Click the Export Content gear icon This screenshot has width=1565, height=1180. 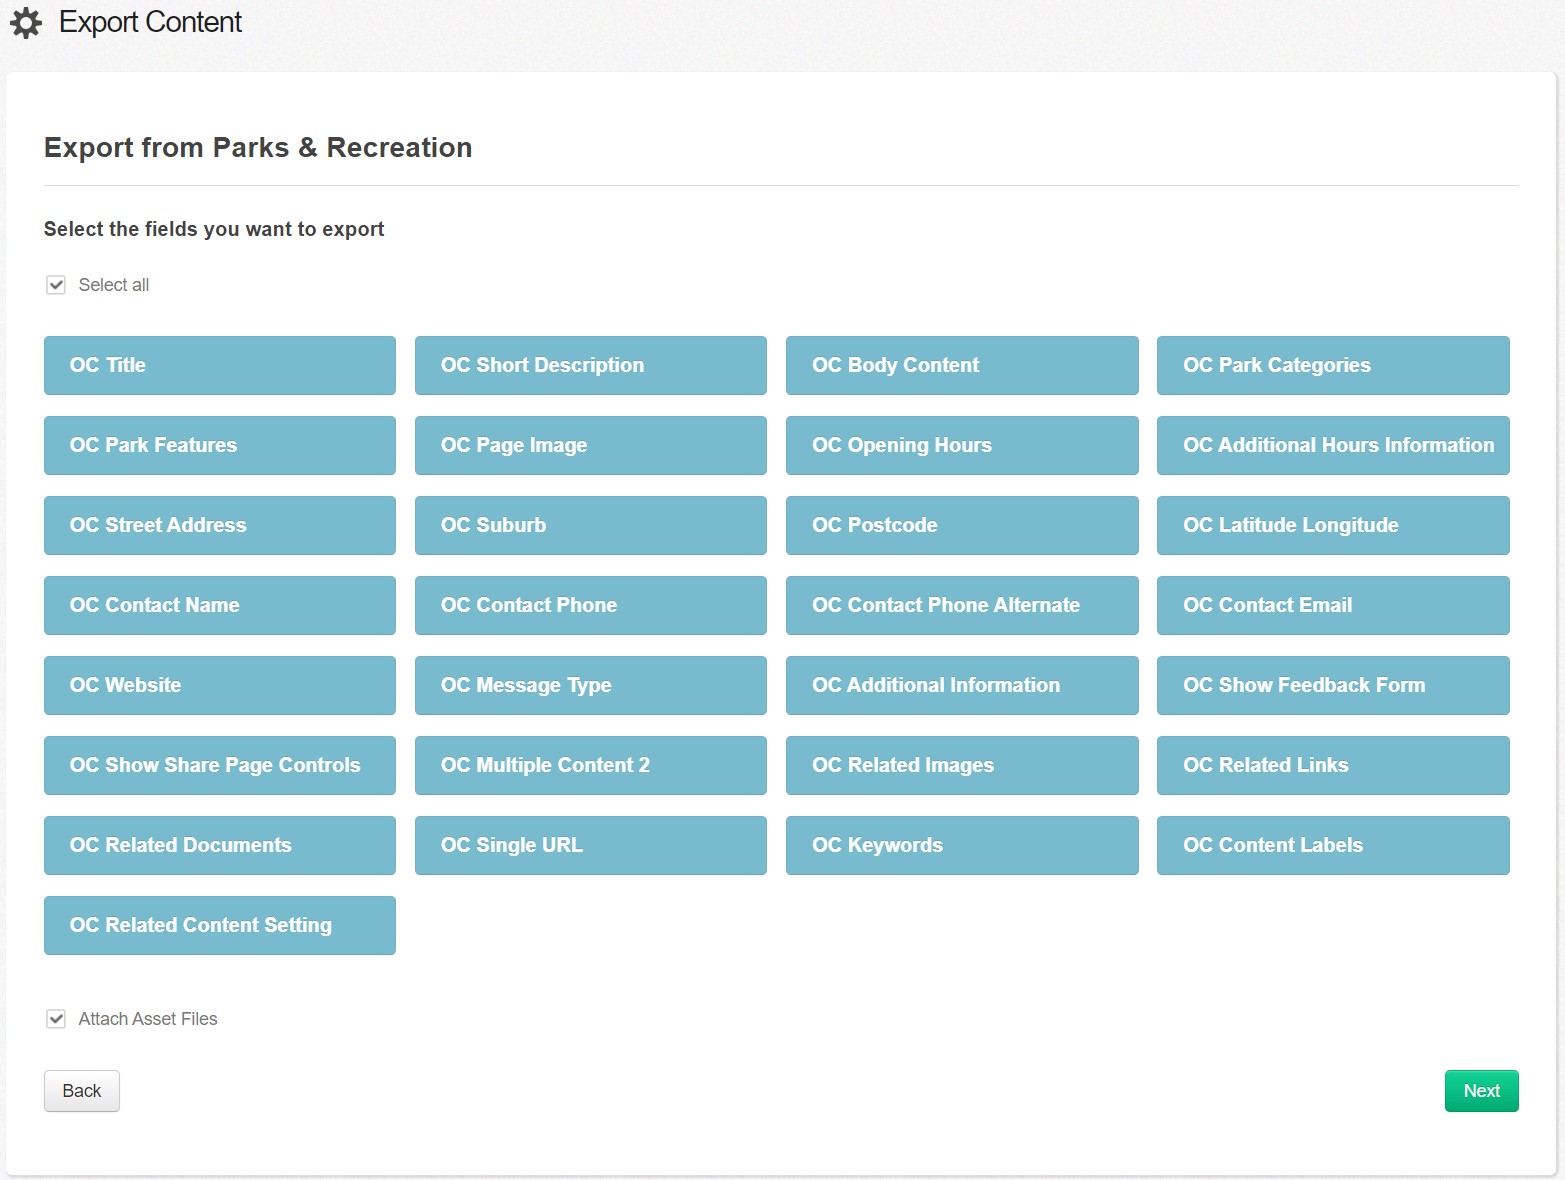coord(24,22)
